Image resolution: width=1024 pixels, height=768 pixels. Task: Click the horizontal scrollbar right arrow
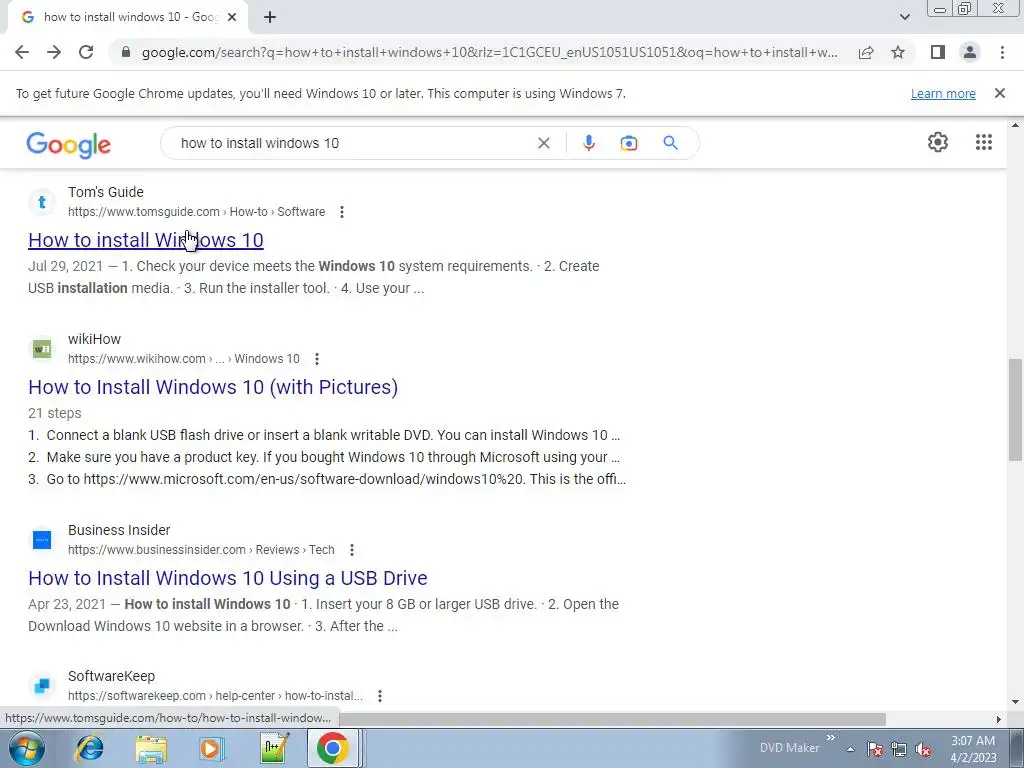point(999,719)
